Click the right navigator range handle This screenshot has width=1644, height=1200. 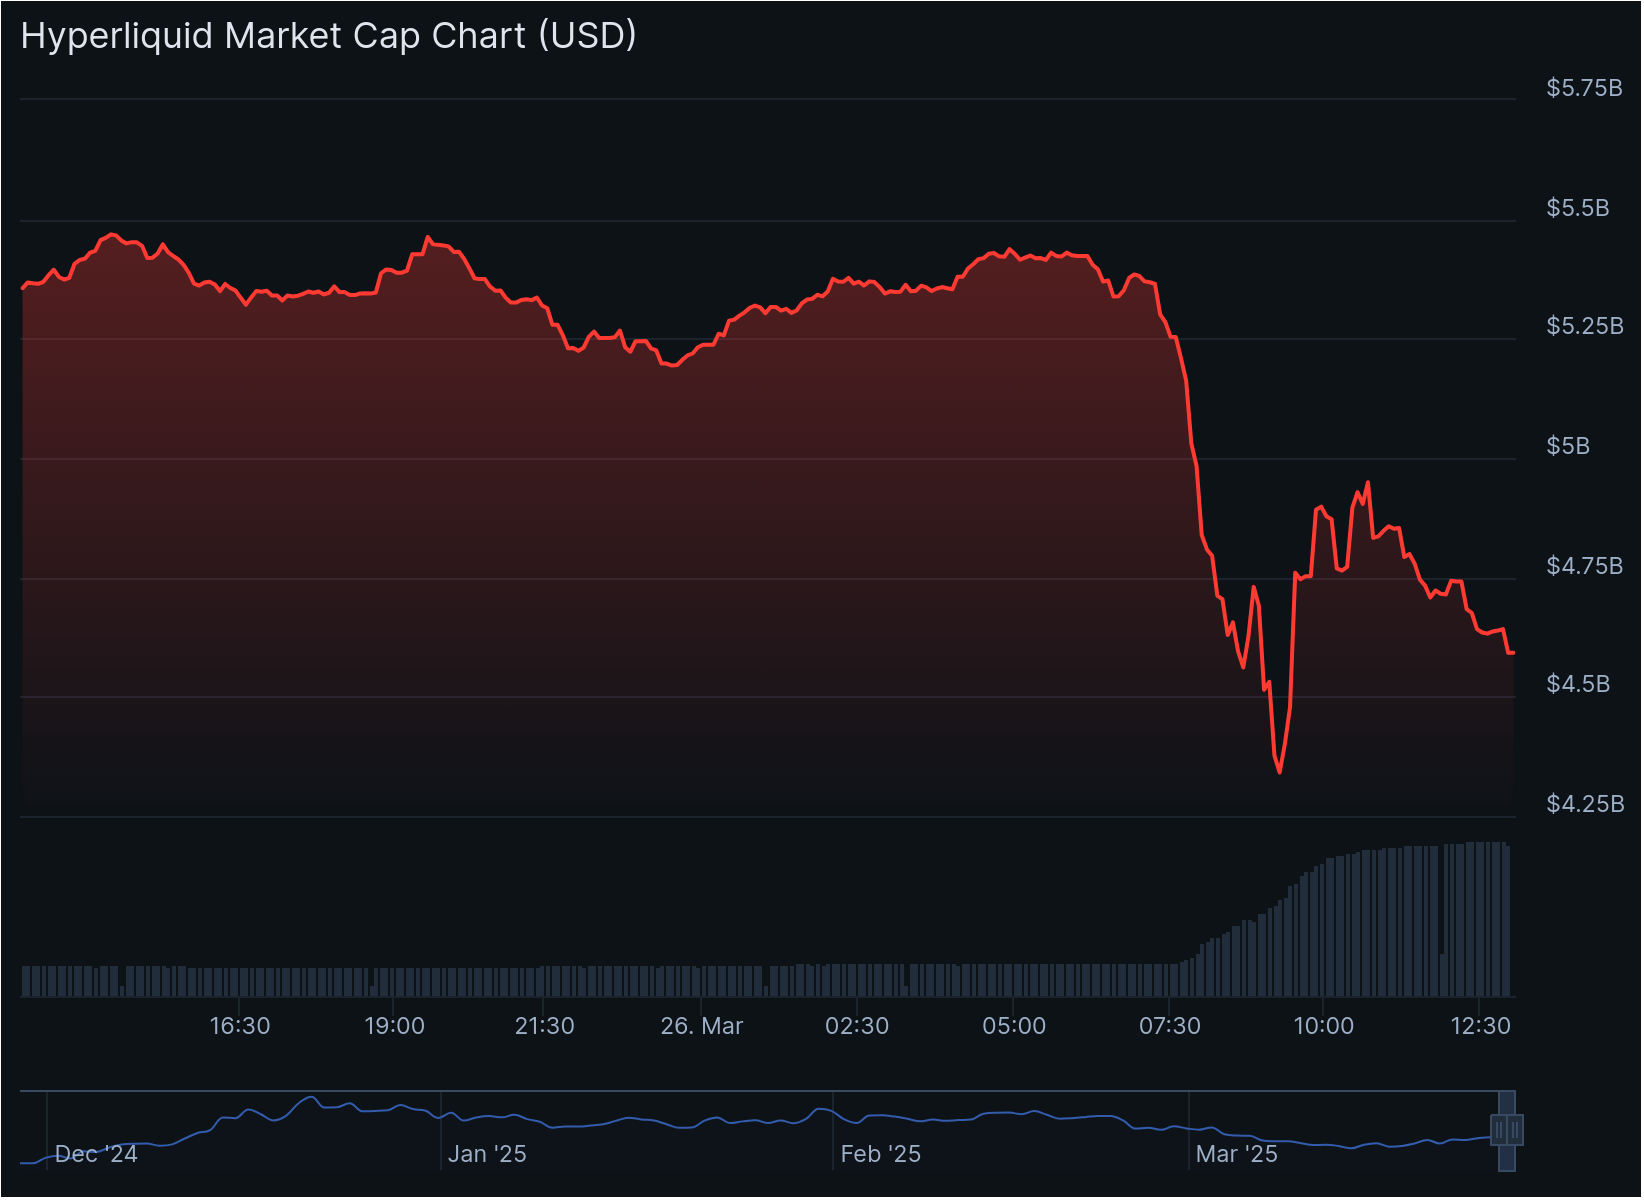coord(1515,1130)
